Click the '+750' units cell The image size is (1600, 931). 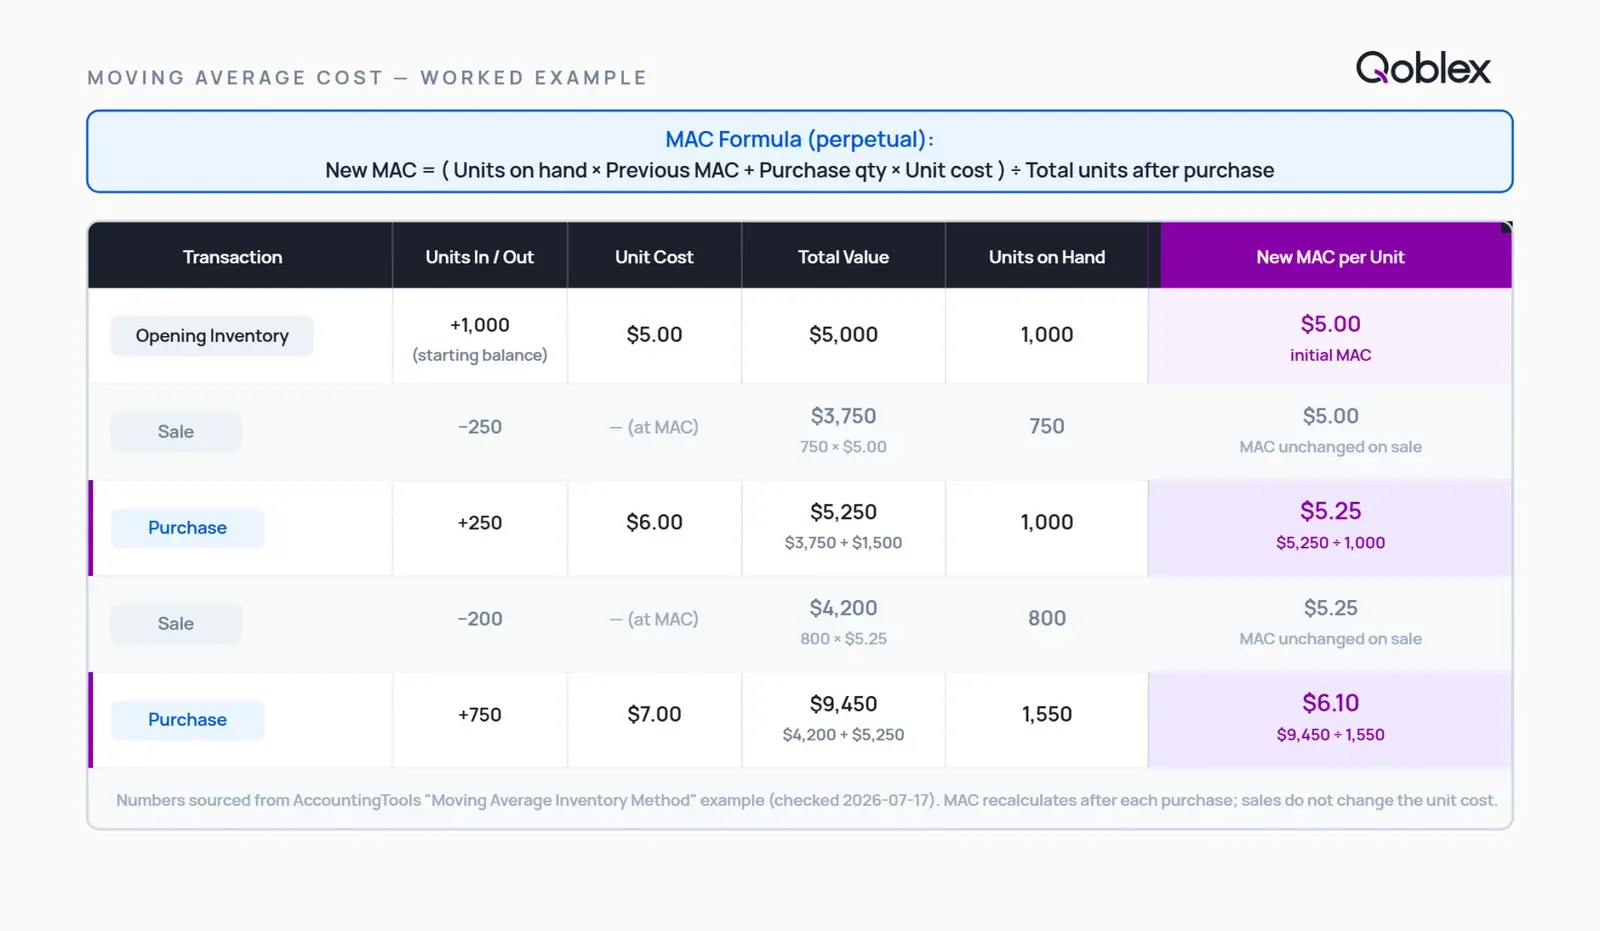480,715
